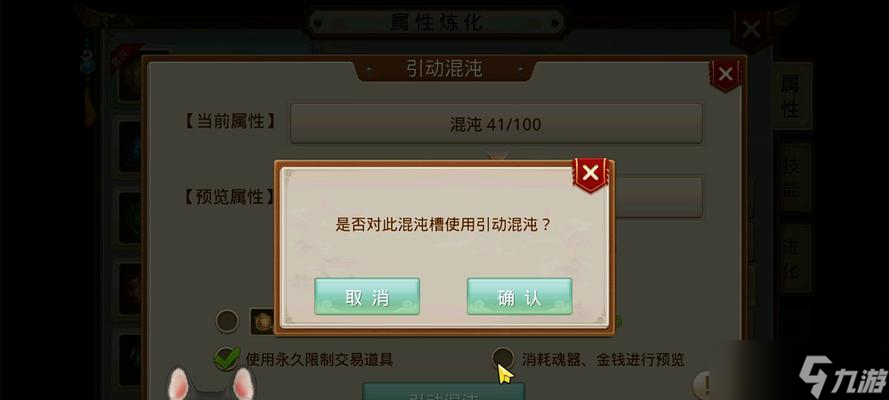
Task: Close the 属性炼化 window
Action: [751, 29]
